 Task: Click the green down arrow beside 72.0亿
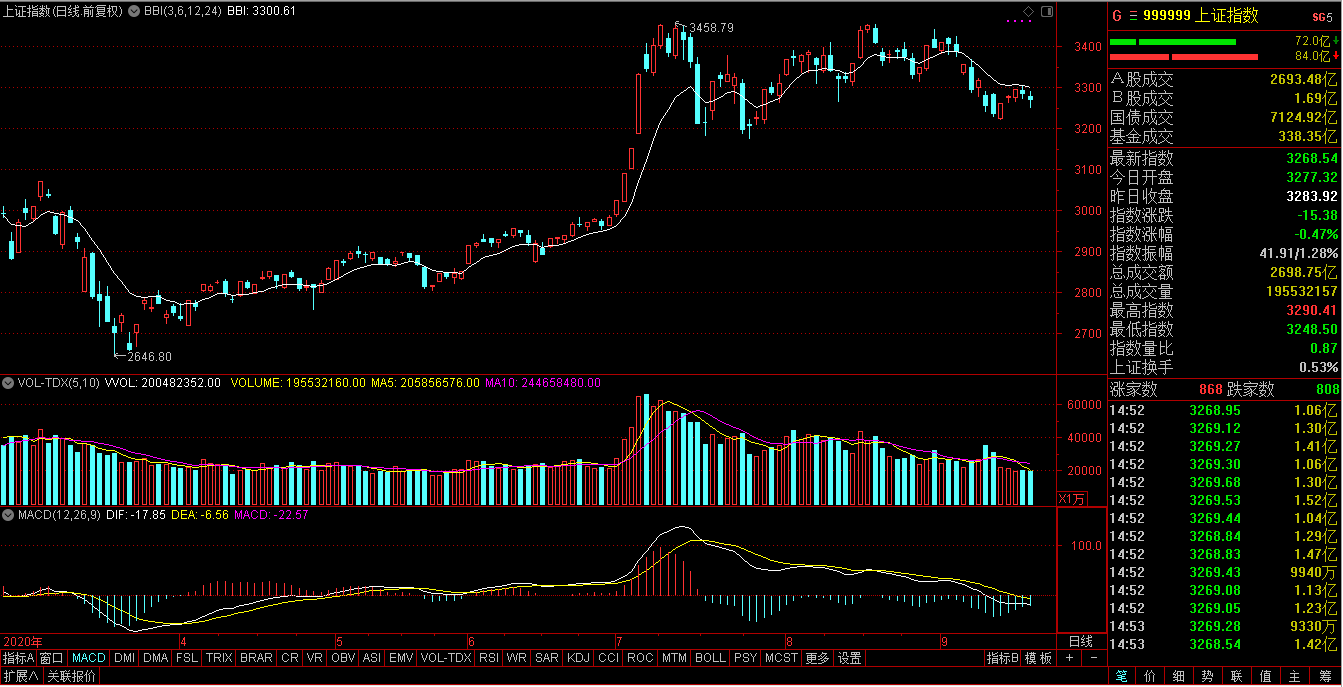click(1337, 41)
